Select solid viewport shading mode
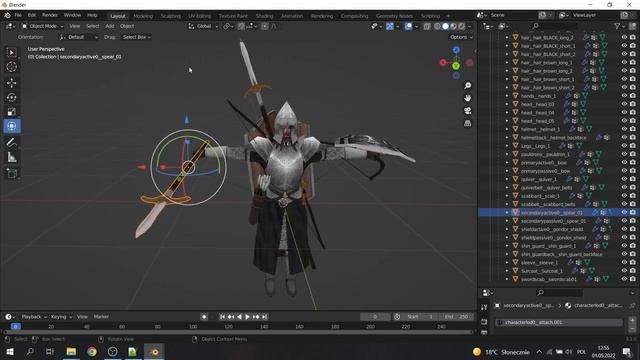640x360 pixels. tap(445, 26)
